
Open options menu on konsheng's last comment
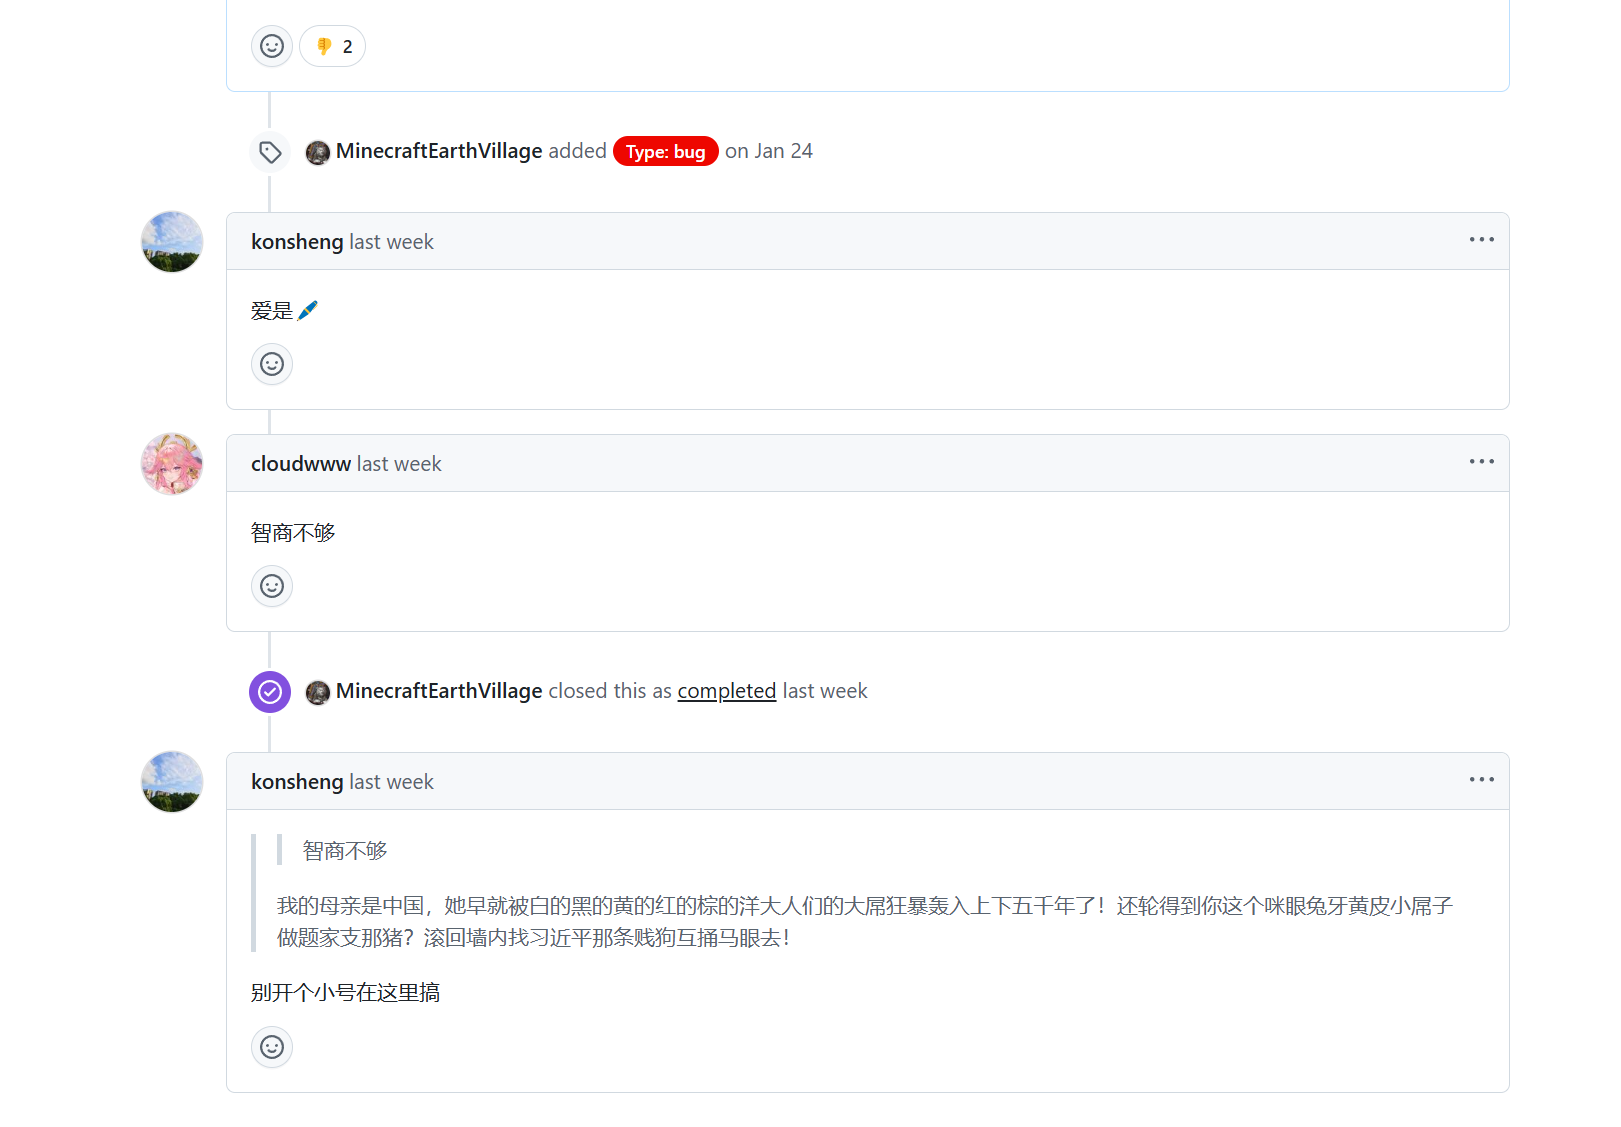click(x=1481, y=780)
